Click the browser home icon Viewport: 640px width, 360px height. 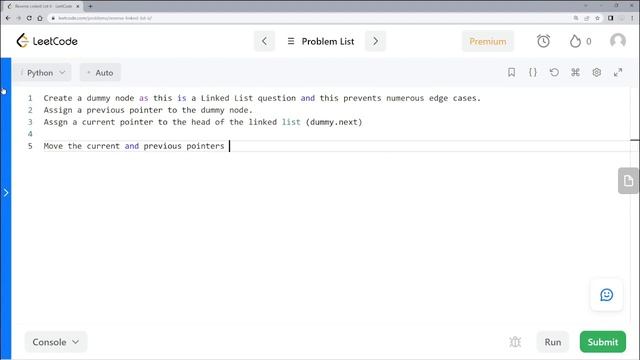pos(40,18)
